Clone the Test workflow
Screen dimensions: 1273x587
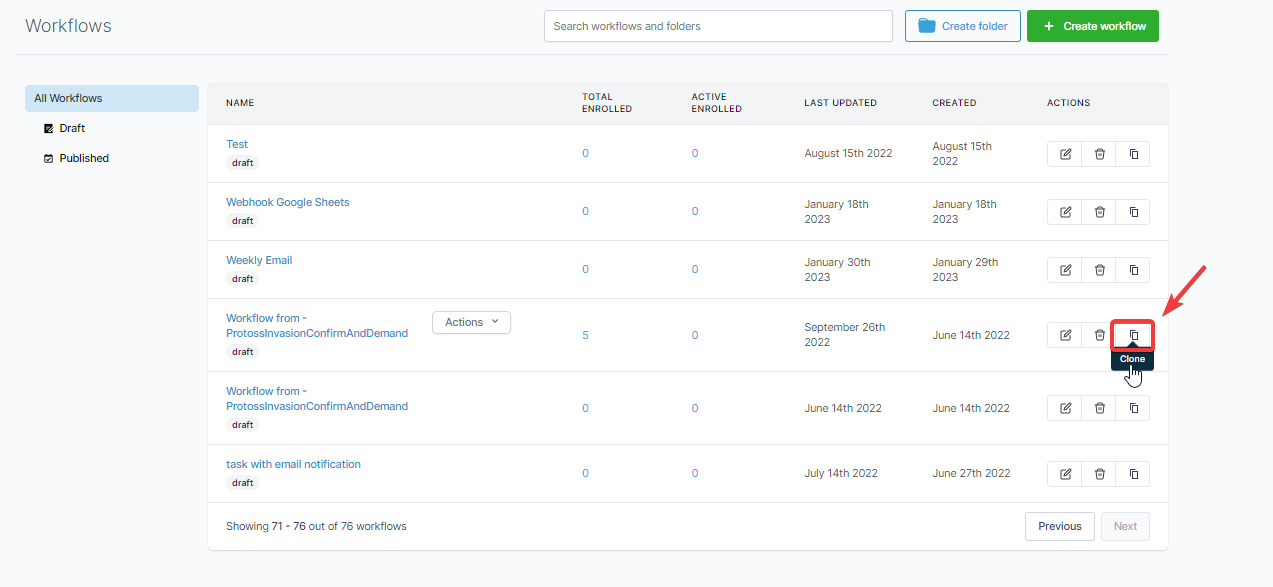tap(1133, 154)
